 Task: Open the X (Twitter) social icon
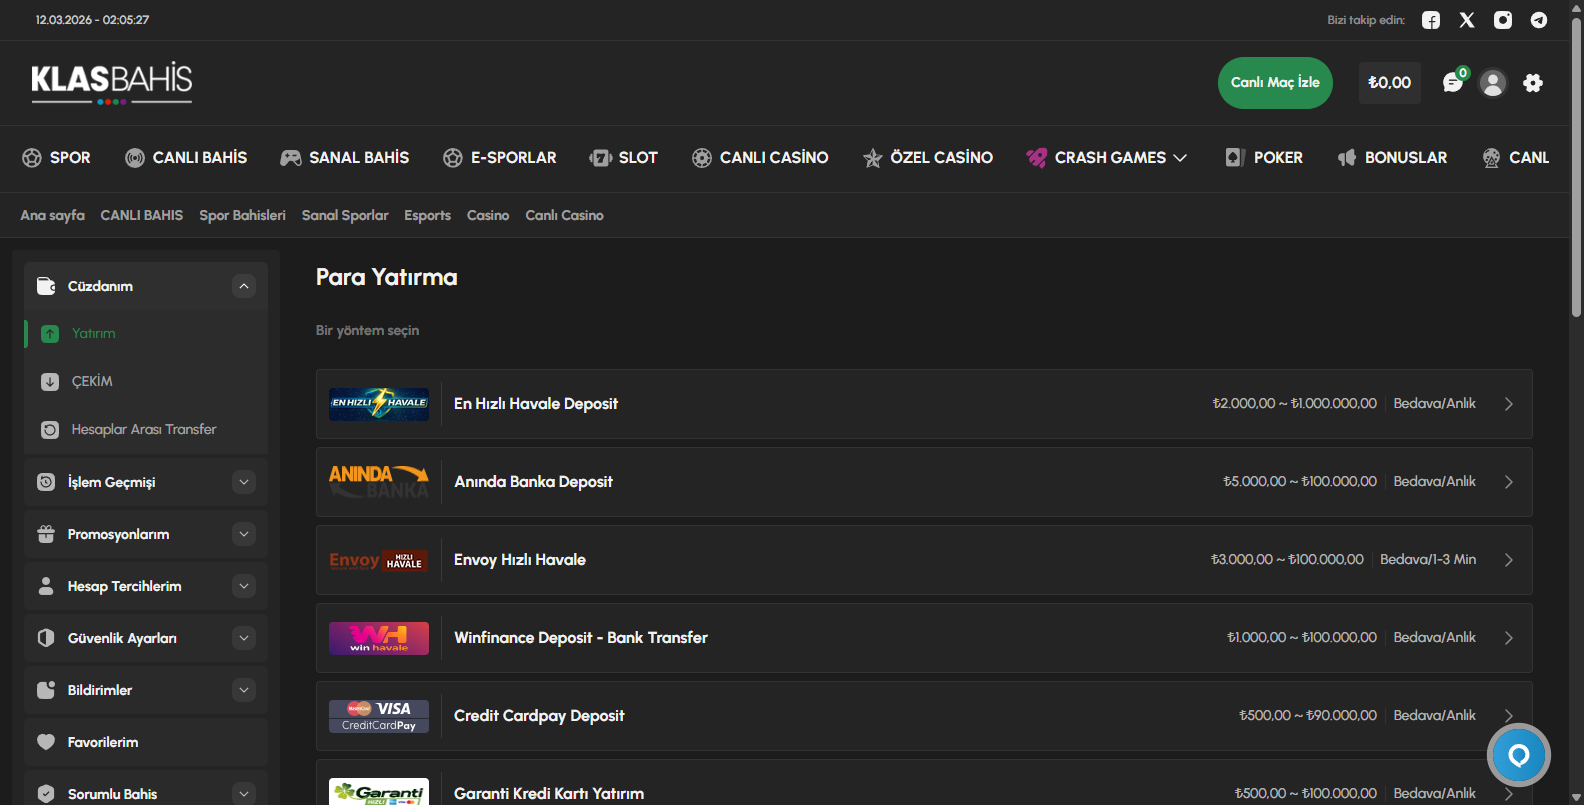pyautogui.click(x=1467, y=20)
